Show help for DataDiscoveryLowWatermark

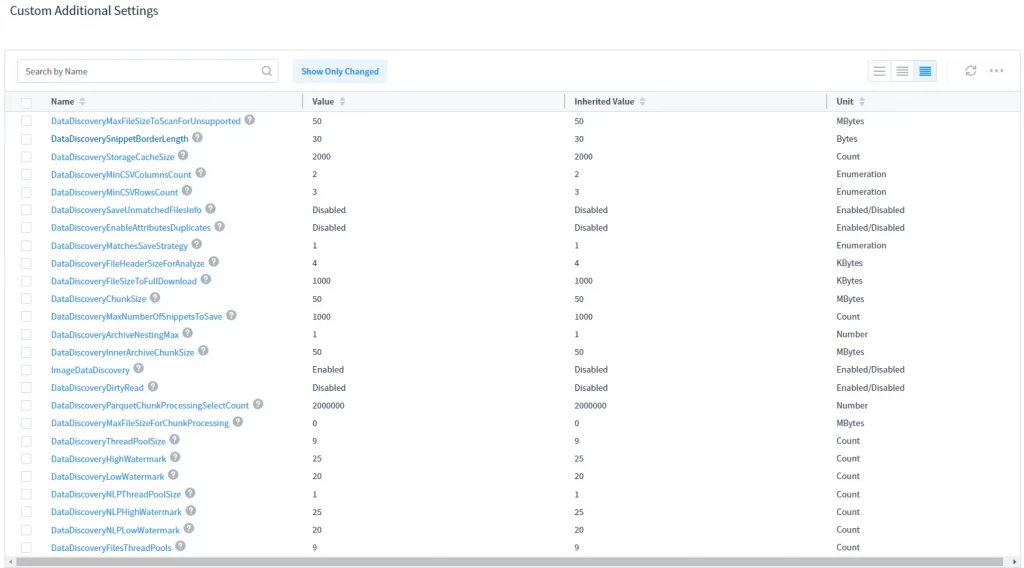point(173,475)
